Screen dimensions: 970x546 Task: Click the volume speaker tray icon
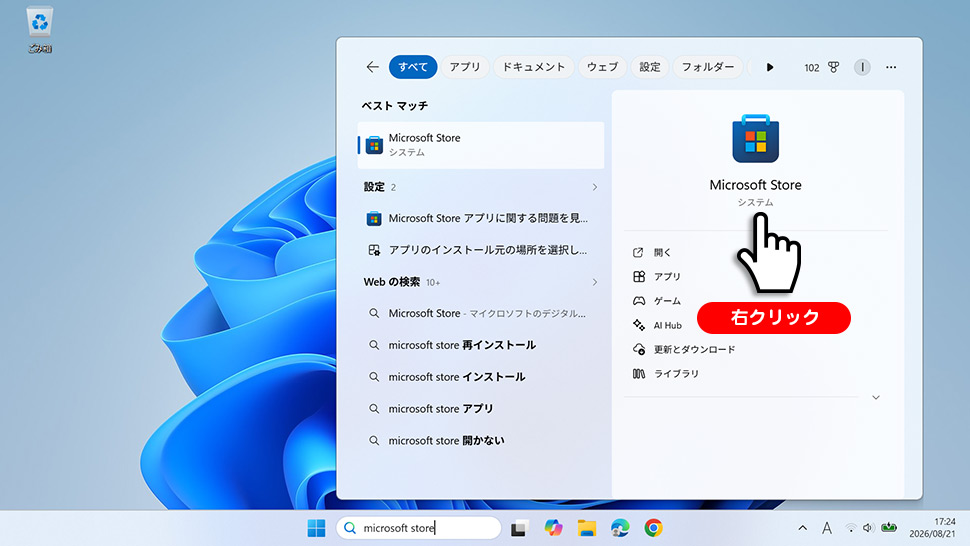coord(868,528)
